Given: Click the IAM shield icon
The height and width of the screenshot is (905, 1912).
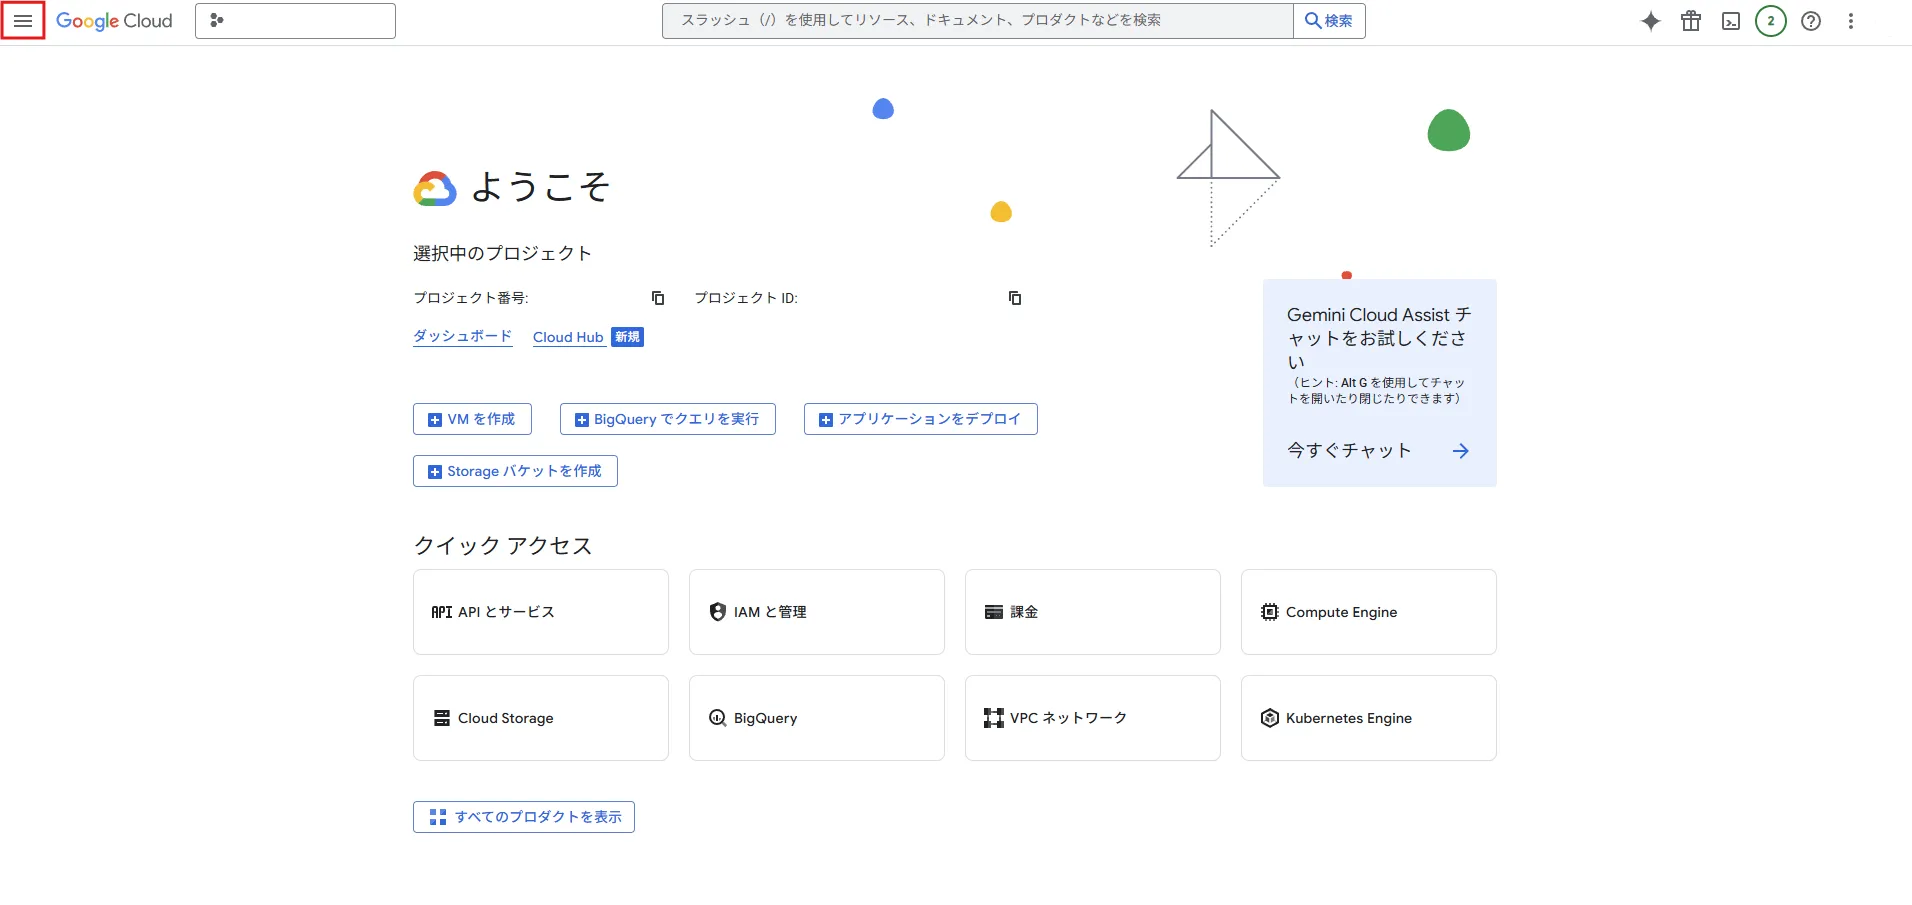Looking at the screenshot, I should click(x=717, y=612).
